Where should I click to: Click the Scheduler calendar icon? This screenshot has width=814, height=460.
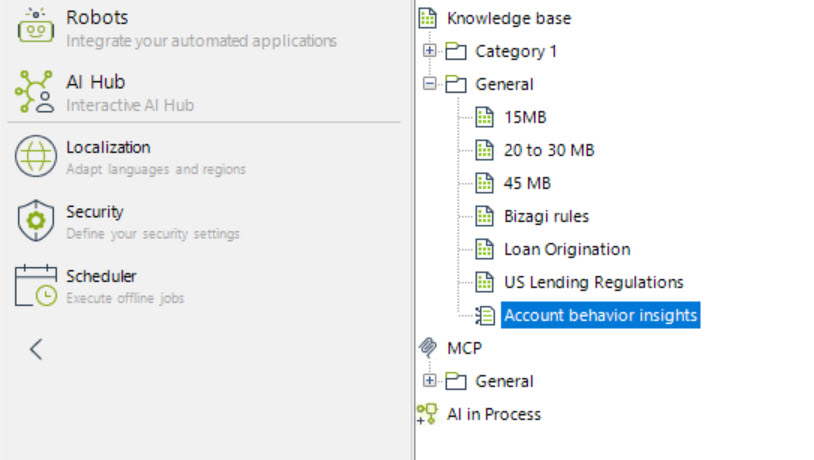pos(36,286)
